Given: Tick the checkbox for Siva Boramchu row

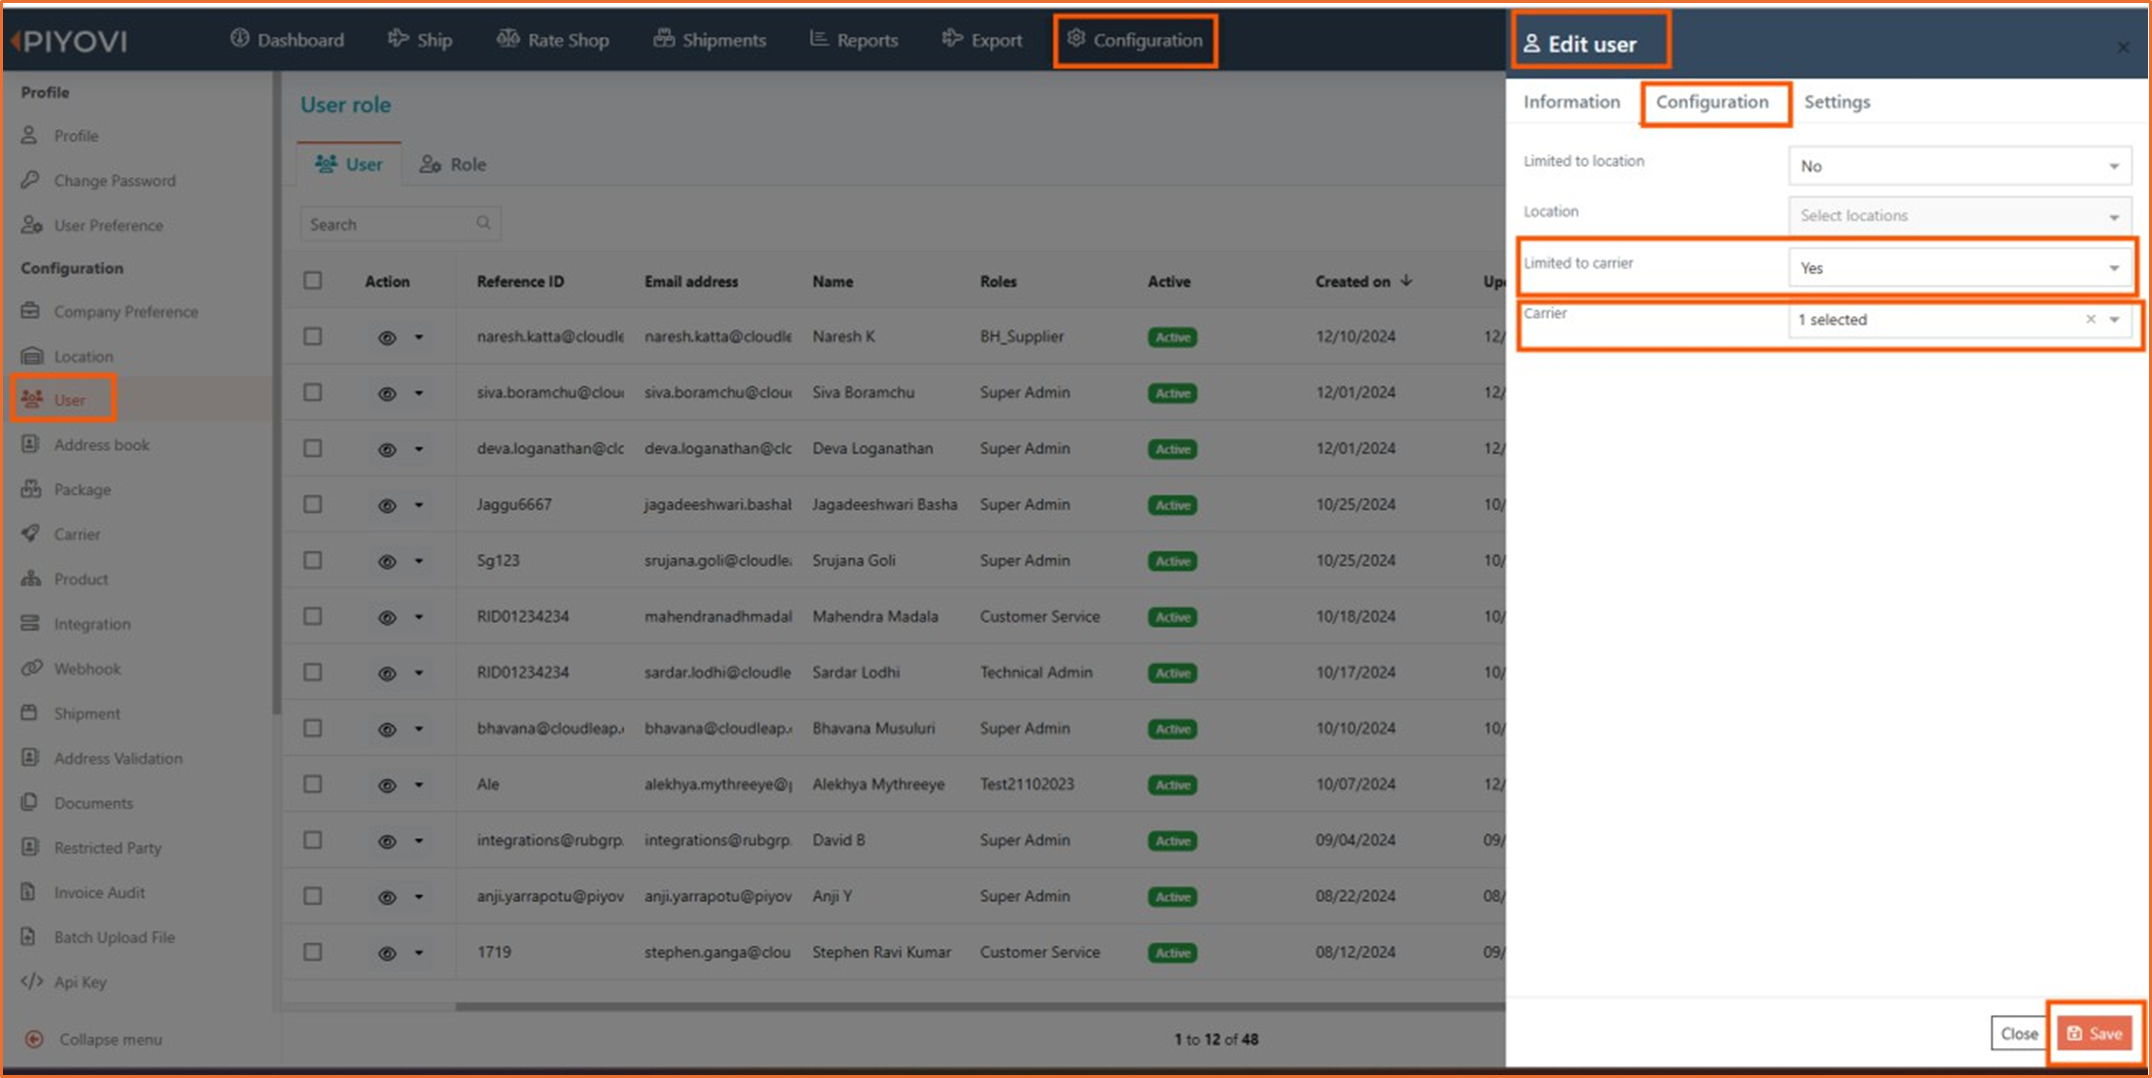Looking at the screenshot, I should click(313, 393).
